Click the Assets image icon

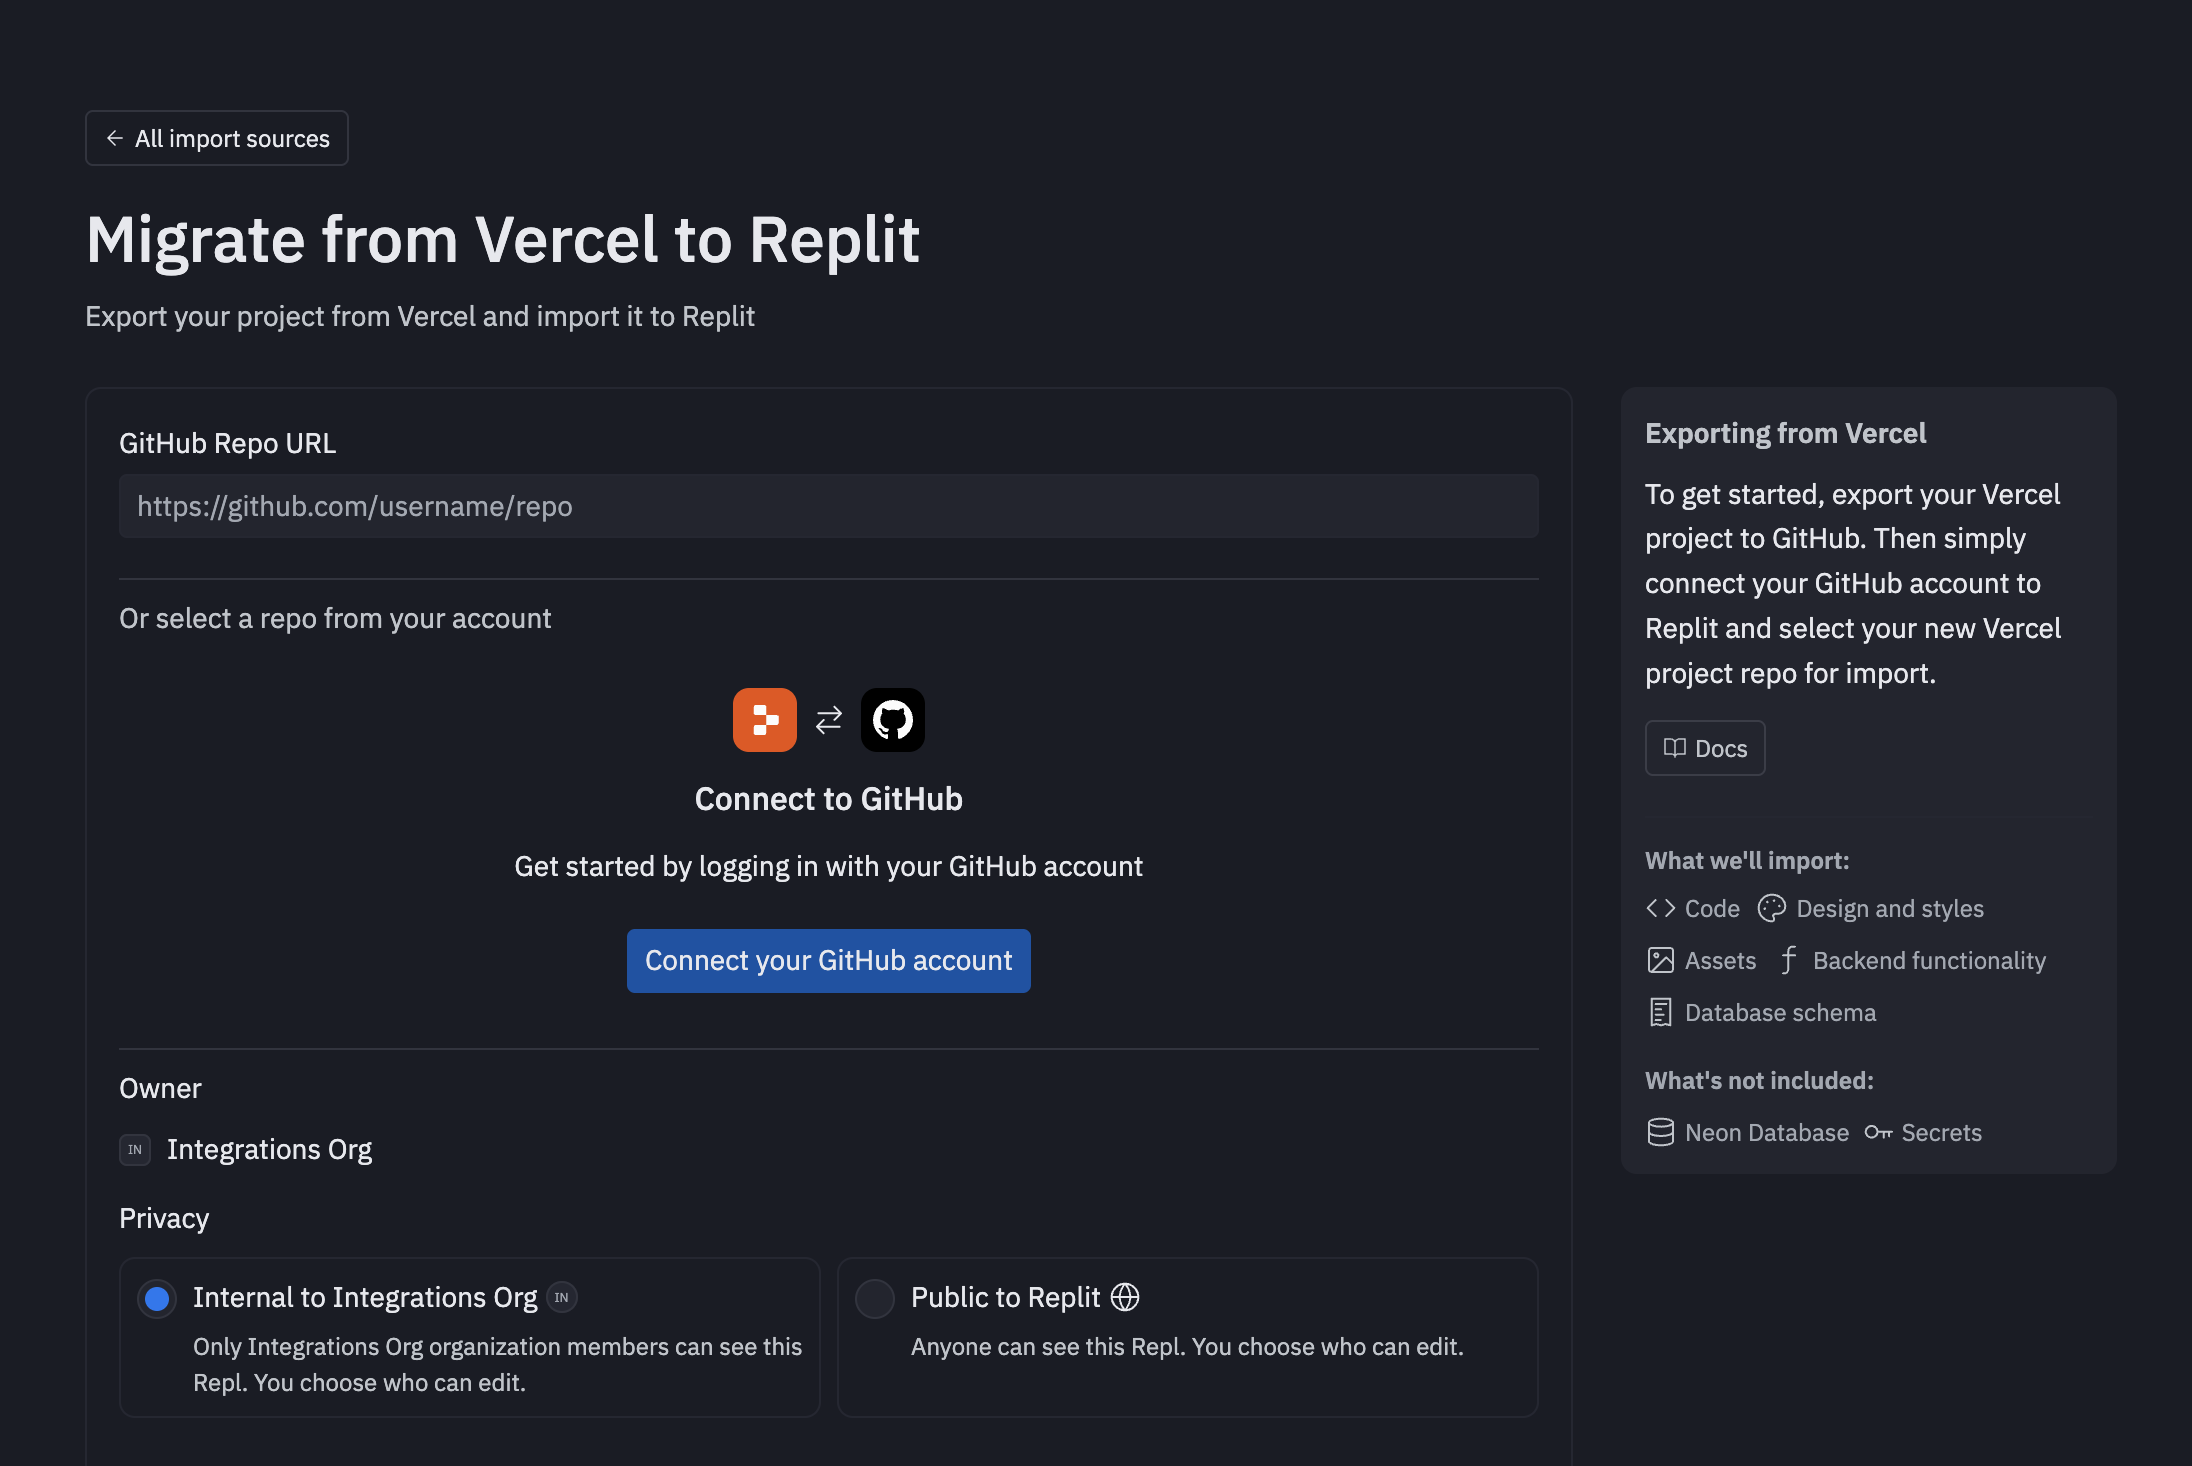tap(1661, 960)
